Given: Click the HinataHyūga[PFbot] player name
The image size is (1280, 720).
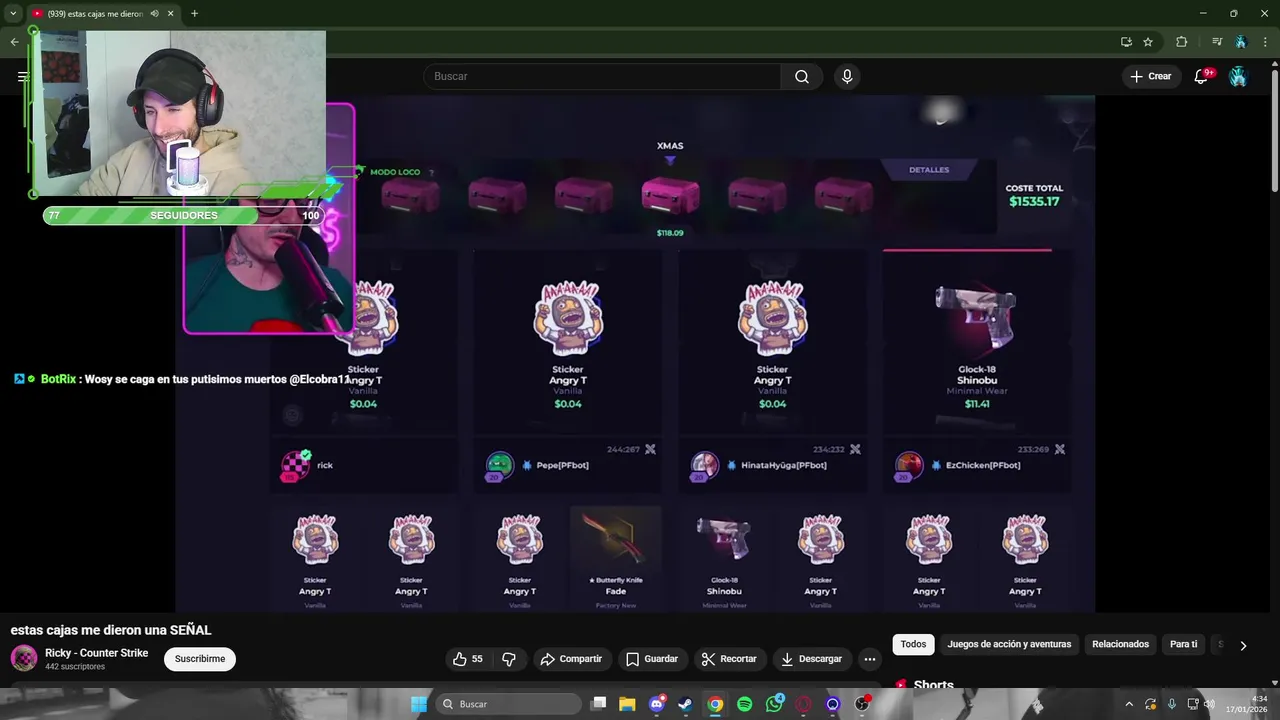Looking at the screenshot, I should point(783,465).
